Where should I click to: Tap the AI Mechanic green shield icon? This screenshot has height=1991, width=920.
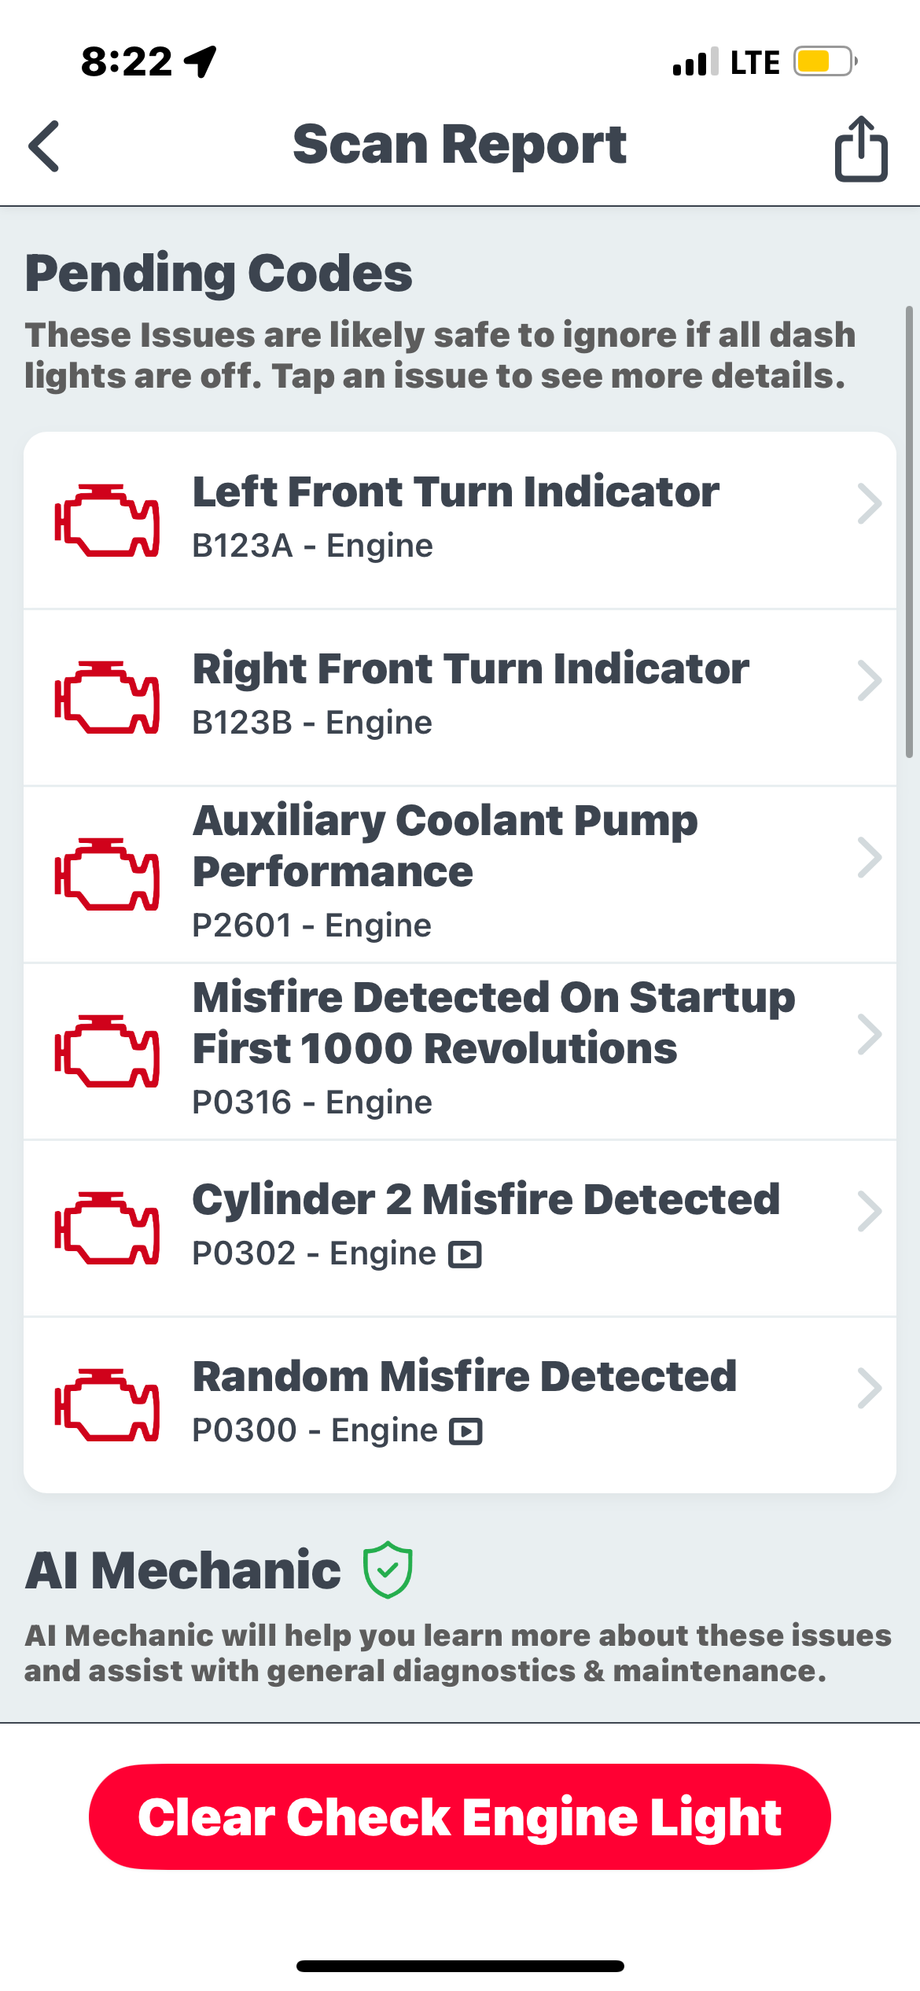coord(387,1569)
